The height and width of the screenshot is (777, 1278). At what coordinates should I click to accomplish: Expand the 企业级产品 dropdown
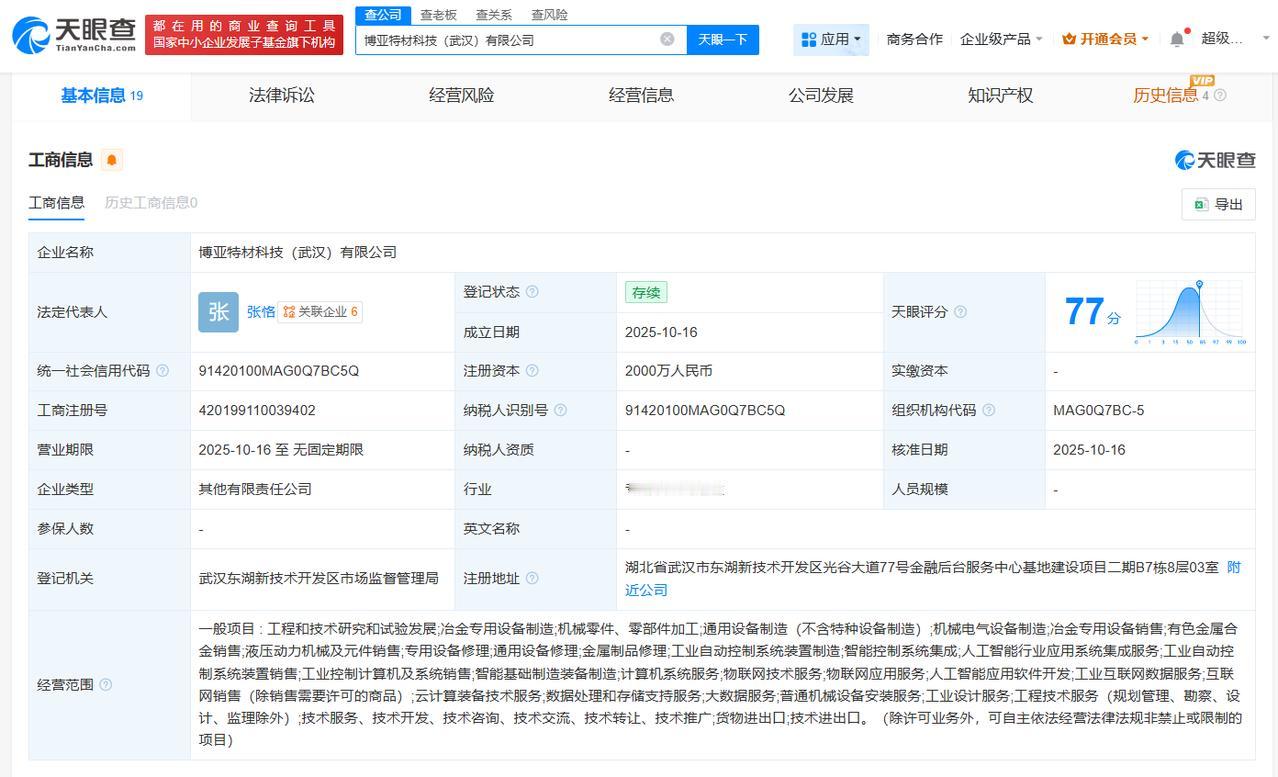tap(1001, 39)
